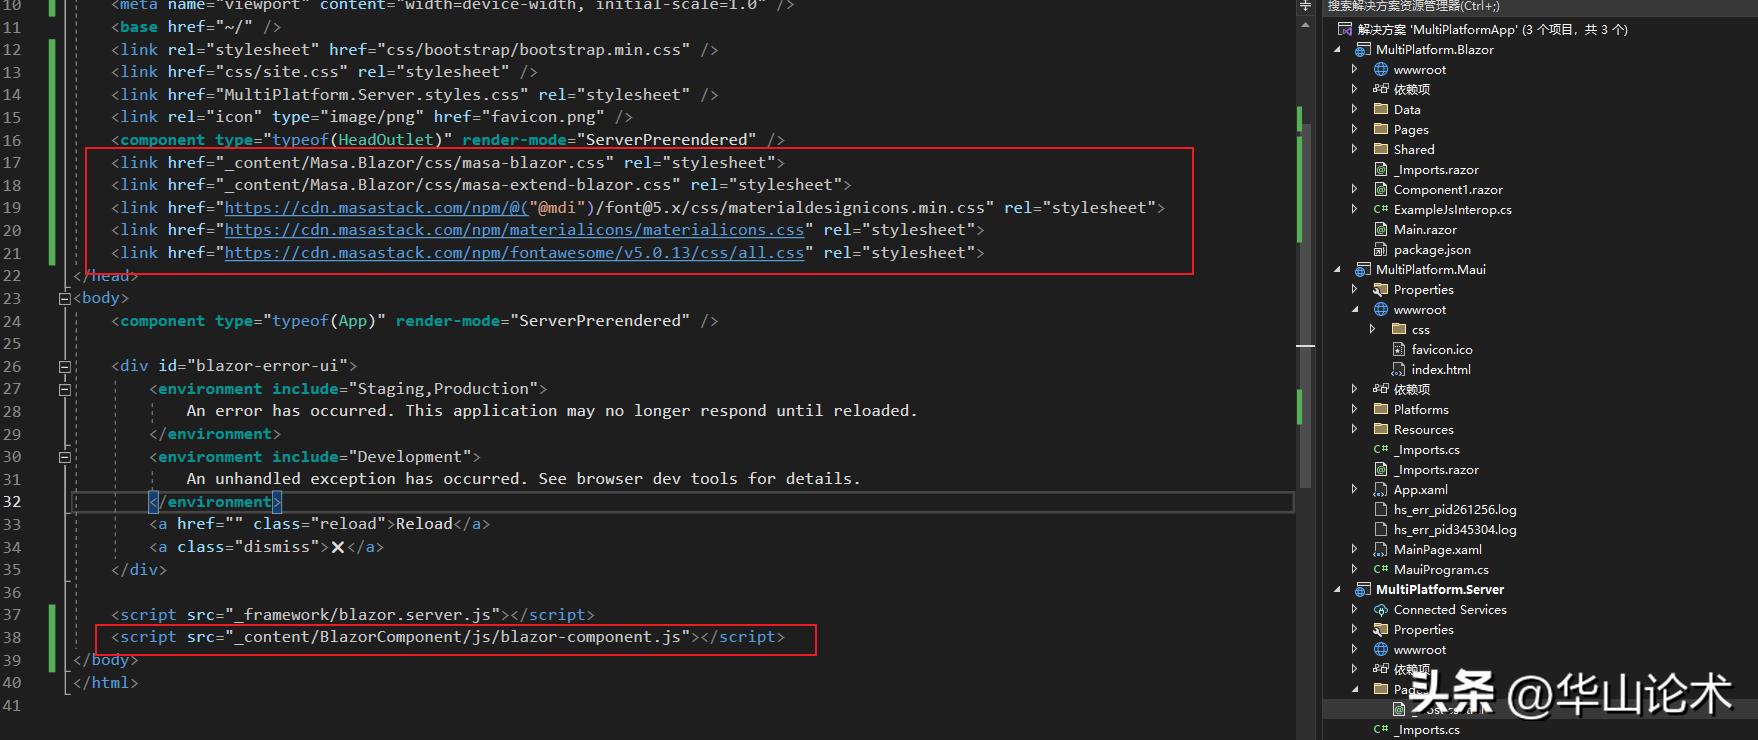Click the wrench icon of Maui Properties
The image size is (1758, 740).
coord(1381,289)
